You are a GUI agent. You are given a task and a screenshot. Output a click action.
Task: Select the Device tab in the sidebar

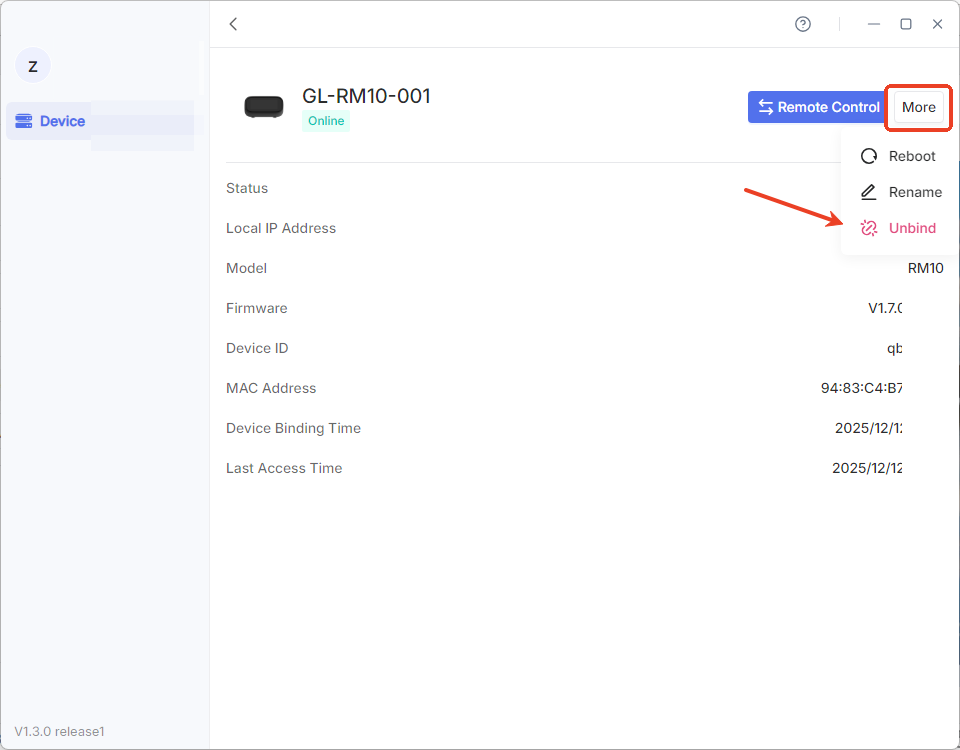(62, 121)
